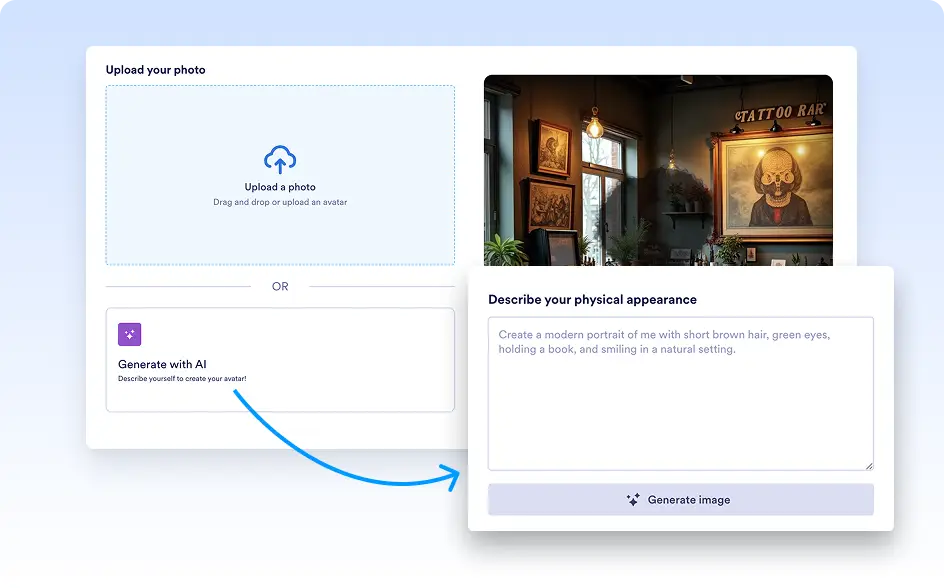Viewport: 944px width, 588px height.
Task: Click the "Tattoo Bar" sign in the image
Action: click(x=779, y=115)
